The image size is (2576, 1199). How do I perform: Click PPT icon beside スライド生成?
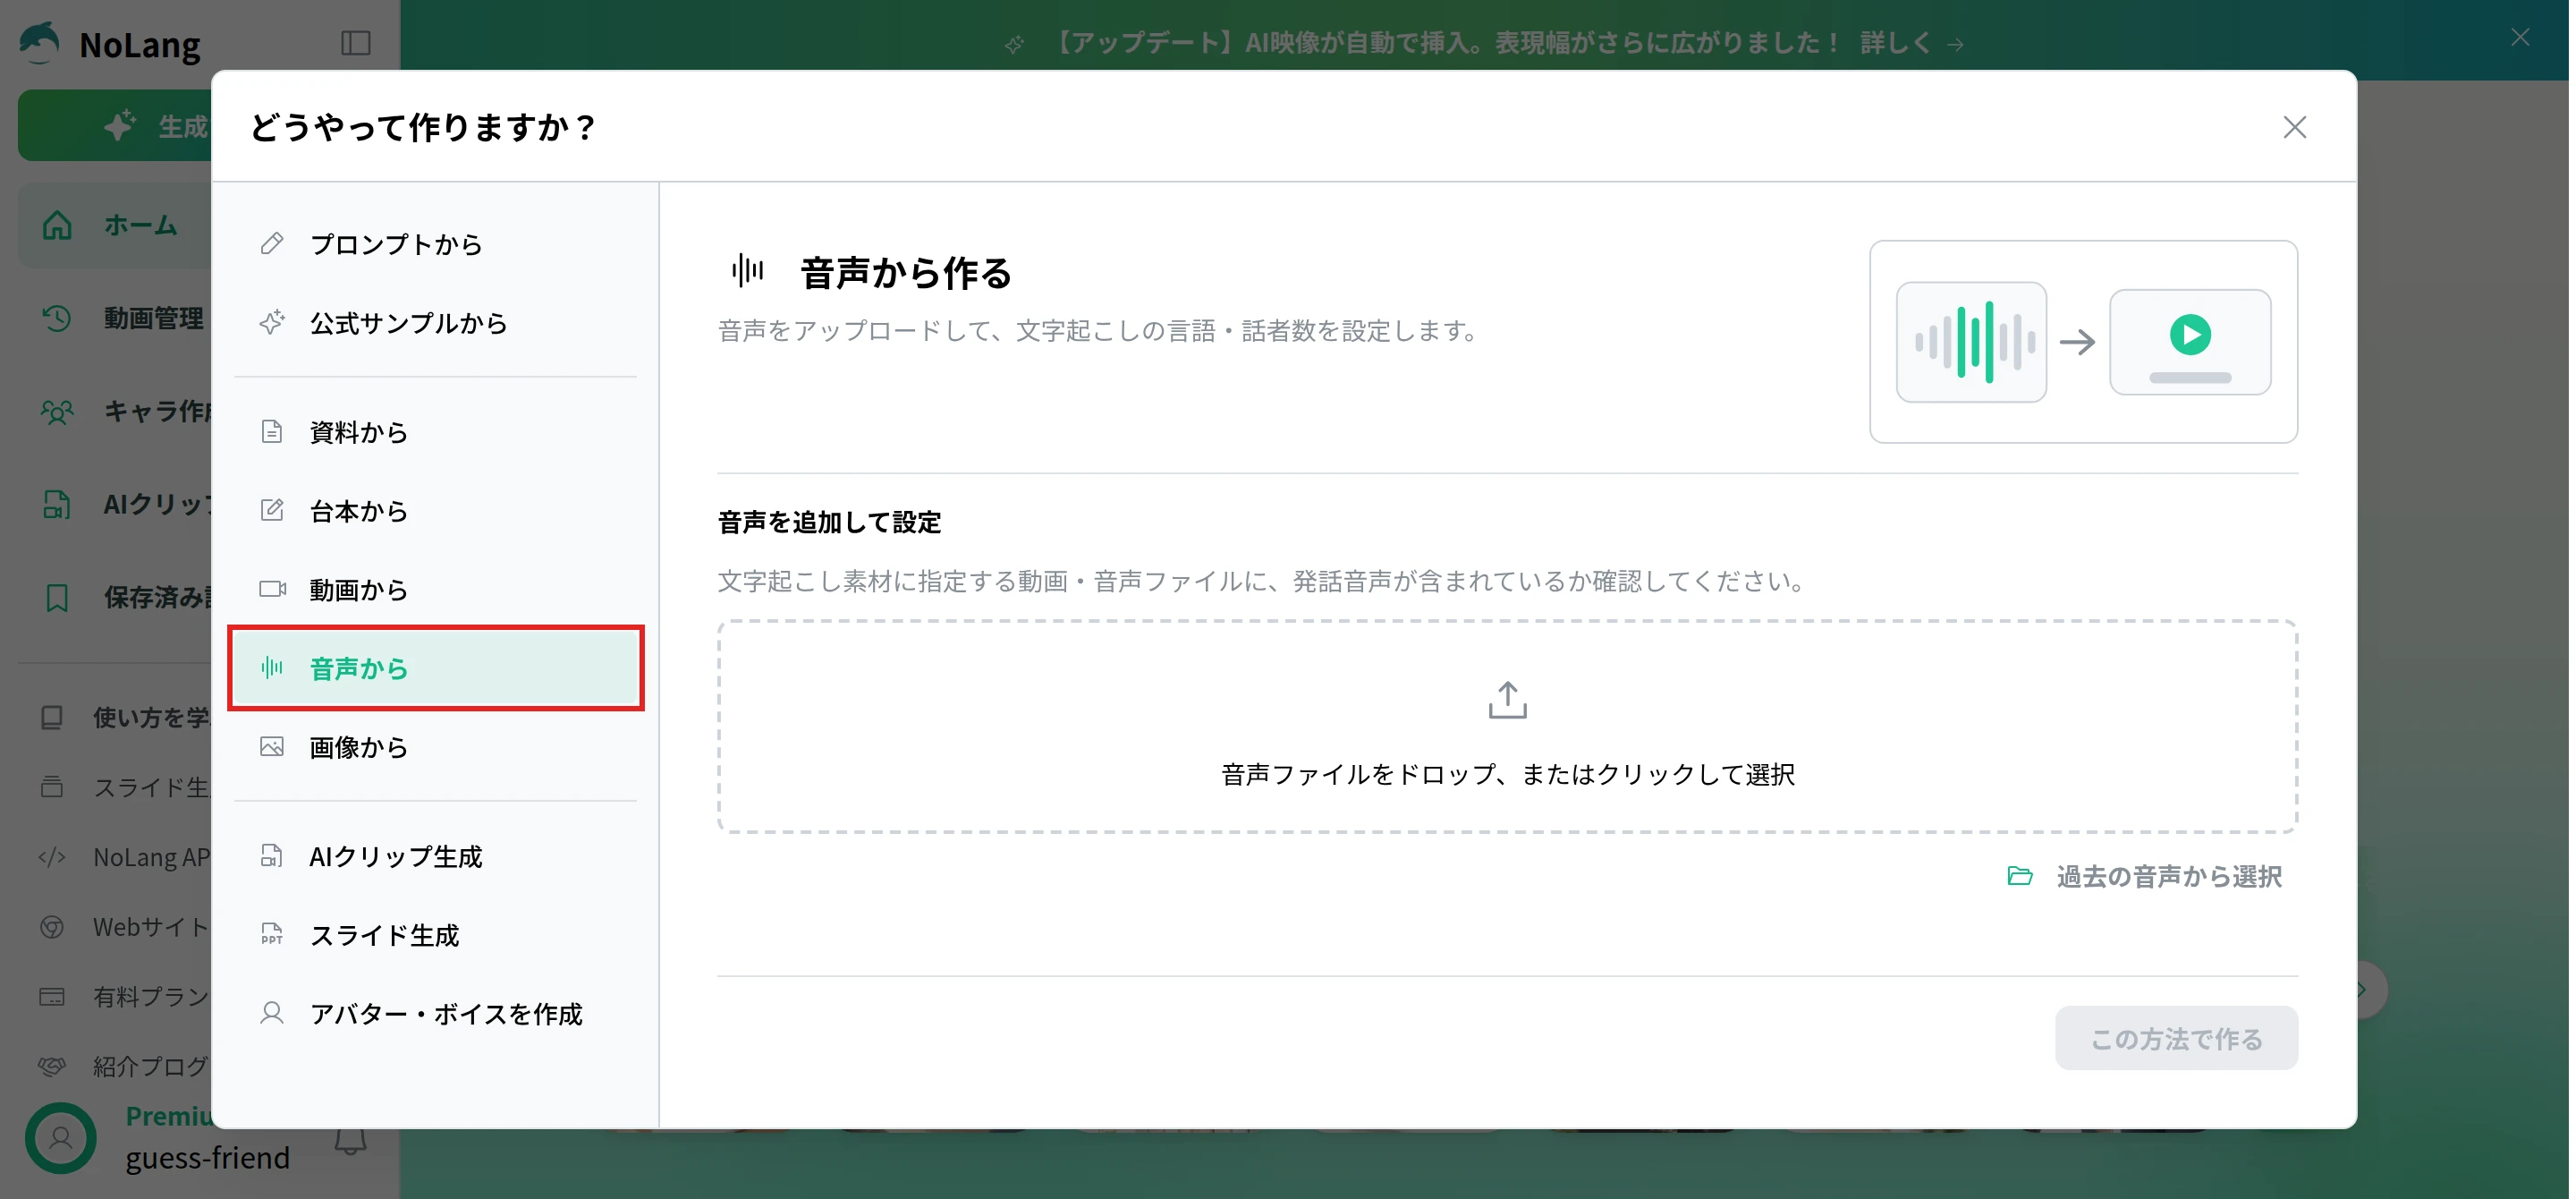tap(272, 934)
